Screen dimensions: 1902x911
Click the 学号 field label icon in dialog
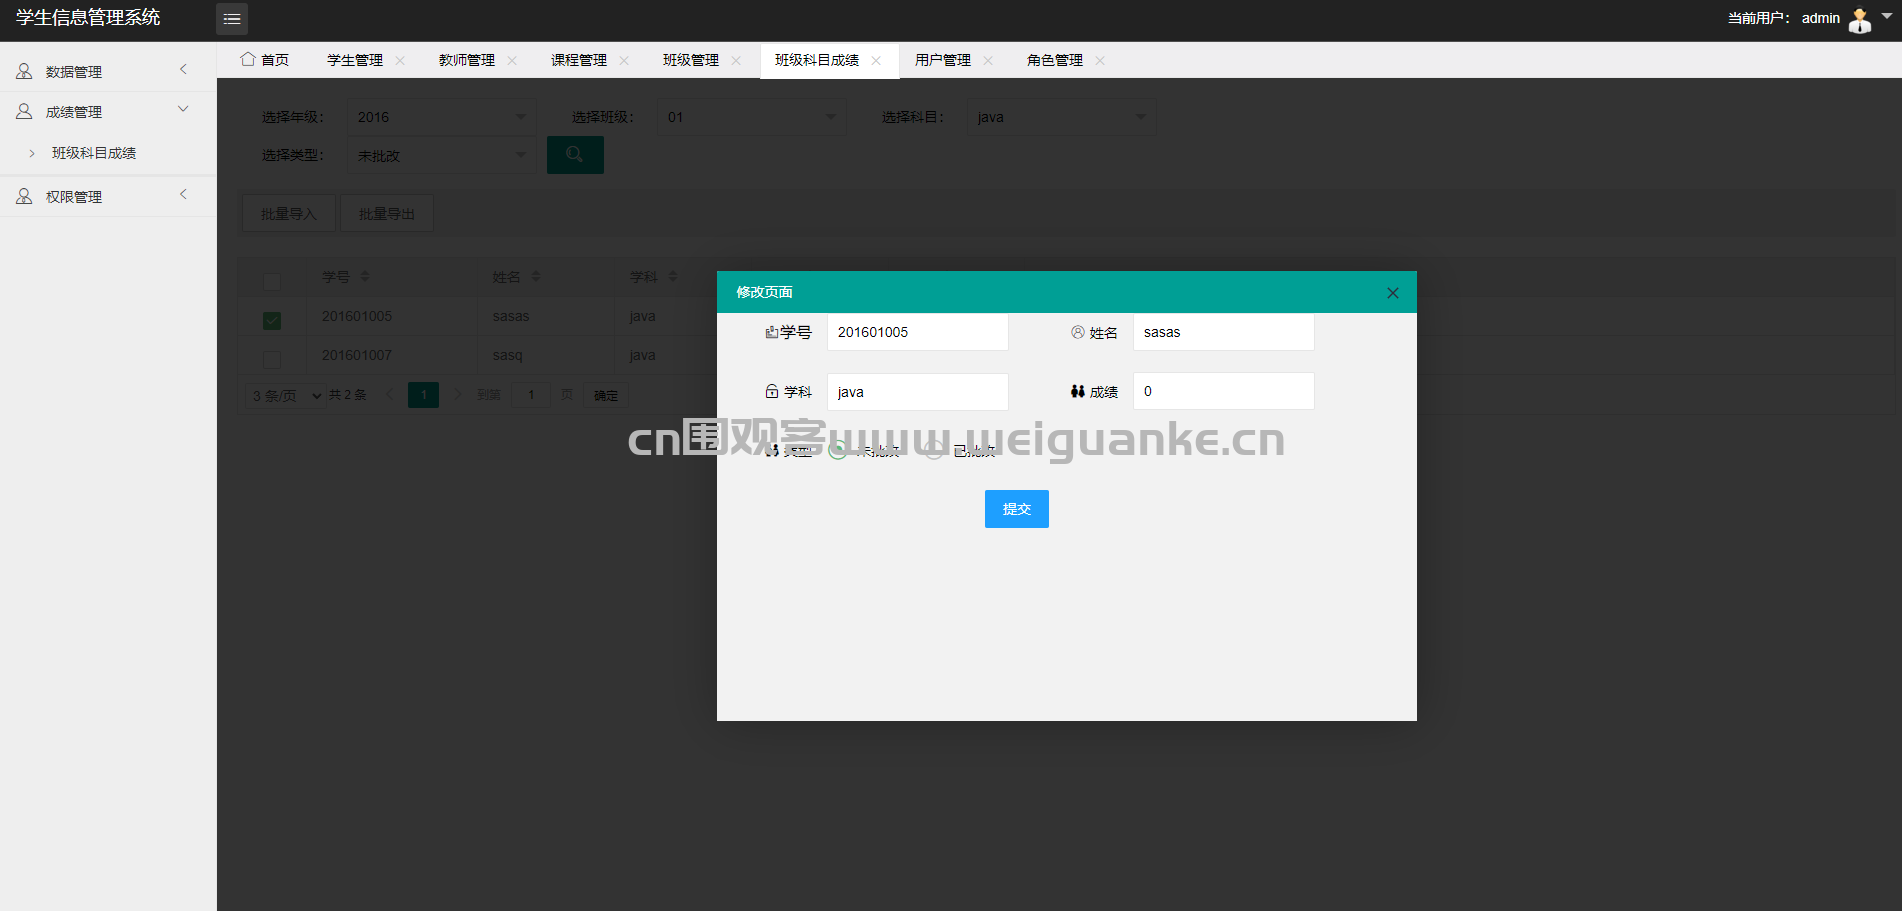(x=771, y=332)
